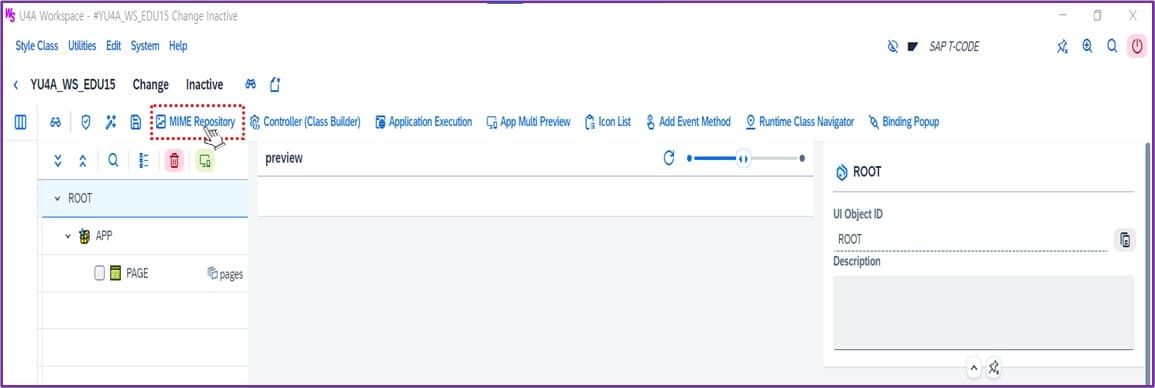
Task: Click the search magnifier icon in header
Action: 1112,46
